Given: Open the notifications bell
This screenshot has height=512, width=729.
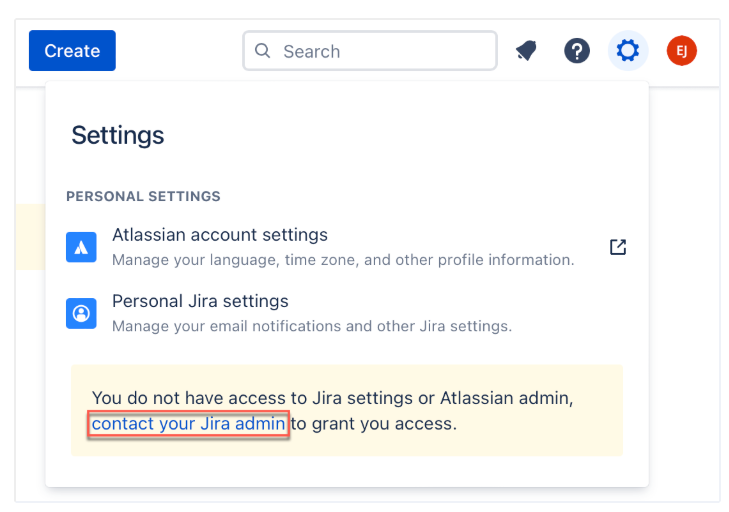Looking at the screenshot, I should pyautogui.click(x=526, y=51).
